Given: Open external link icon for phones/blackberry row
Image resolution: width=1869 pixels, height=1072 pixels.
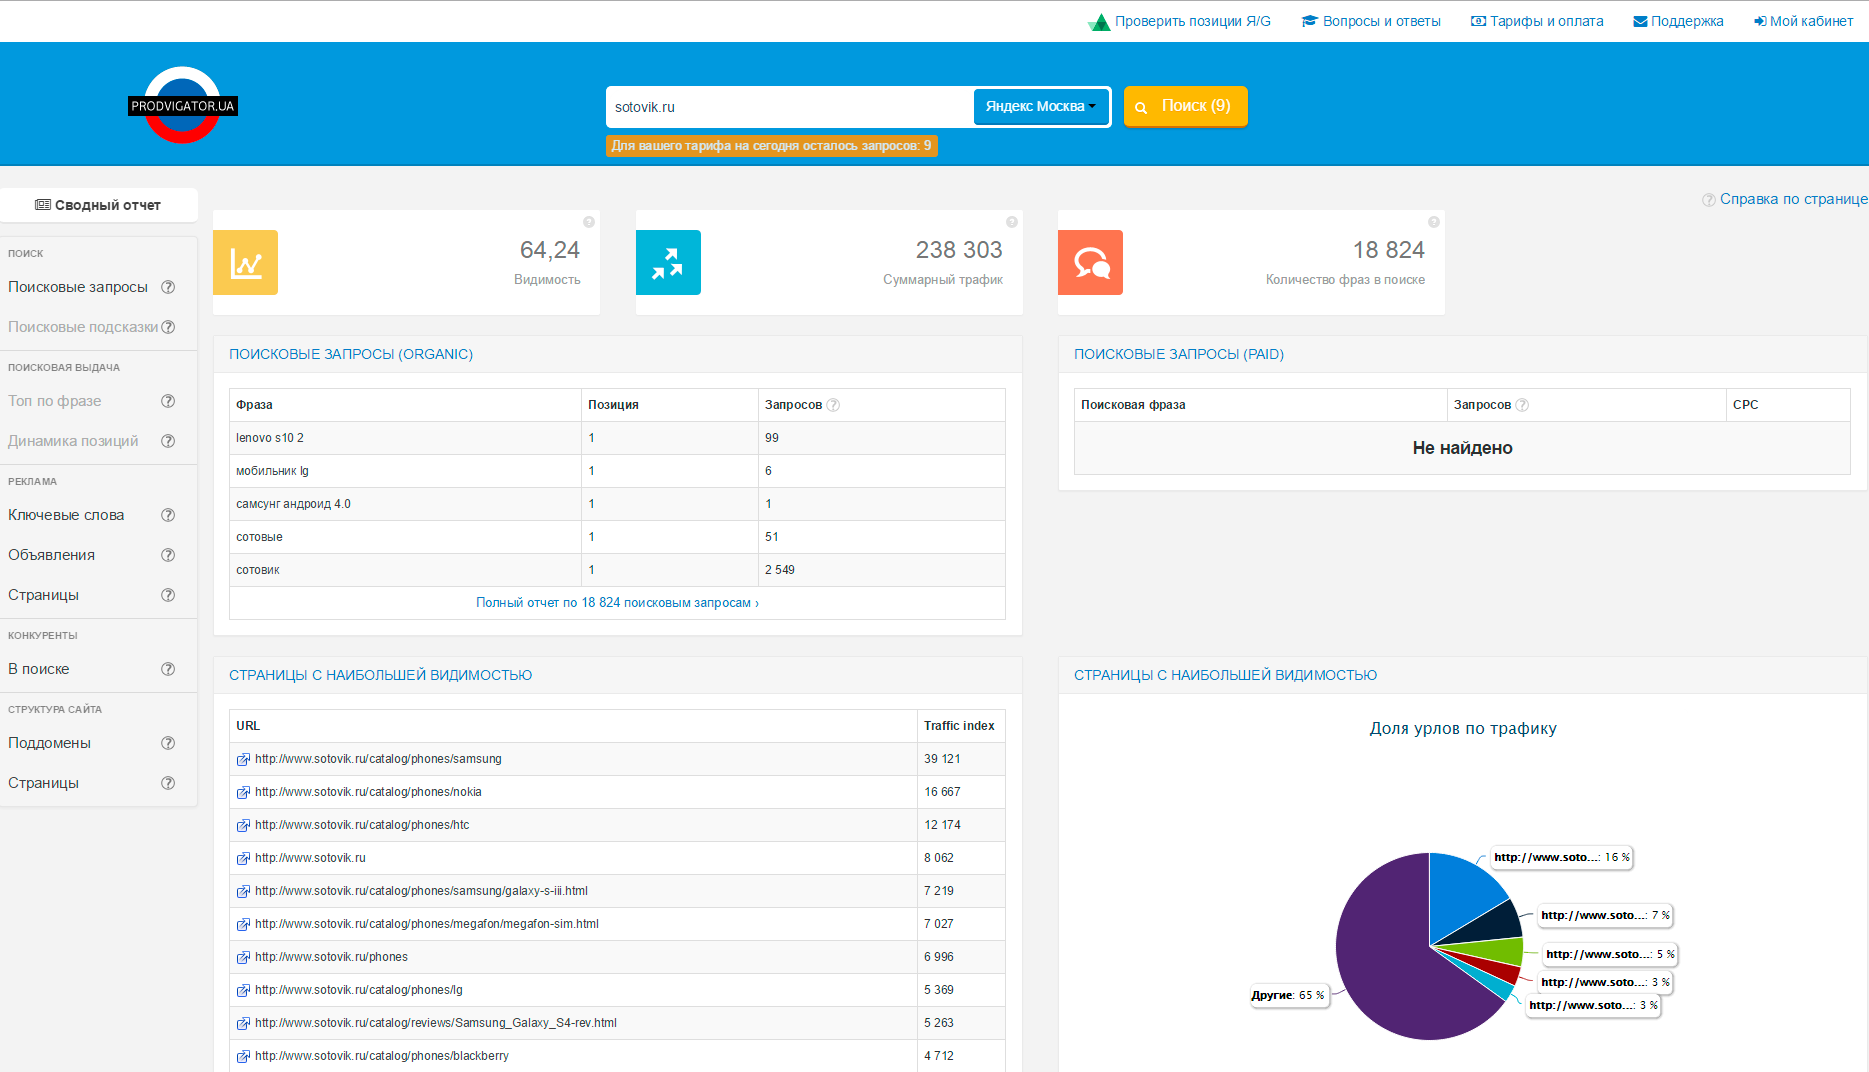Looking at the screenshot, I should 243,1056.
